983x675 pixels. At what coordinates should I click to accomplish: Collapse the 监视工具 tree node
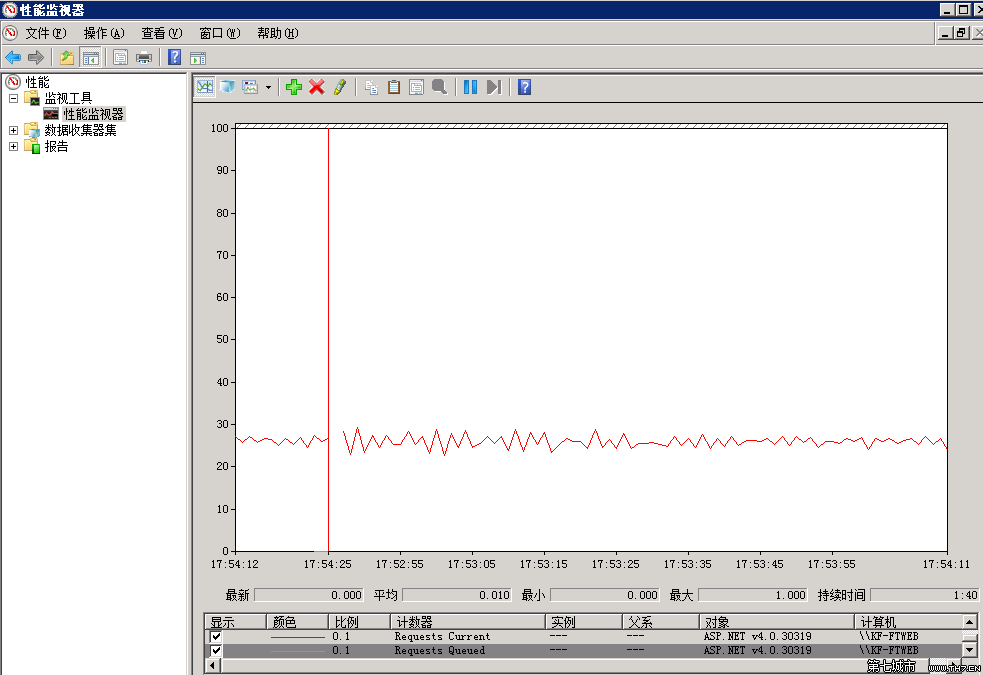(13, 98)
